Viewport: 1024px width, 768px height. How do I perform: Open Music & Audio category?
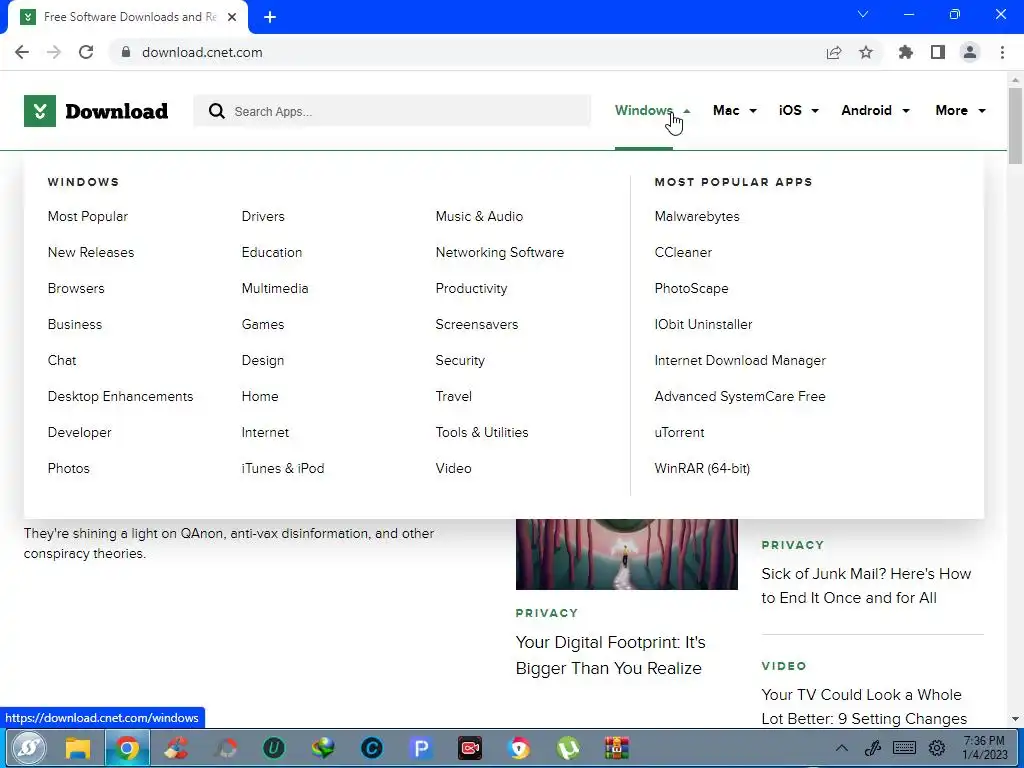[x=479, y=216]
